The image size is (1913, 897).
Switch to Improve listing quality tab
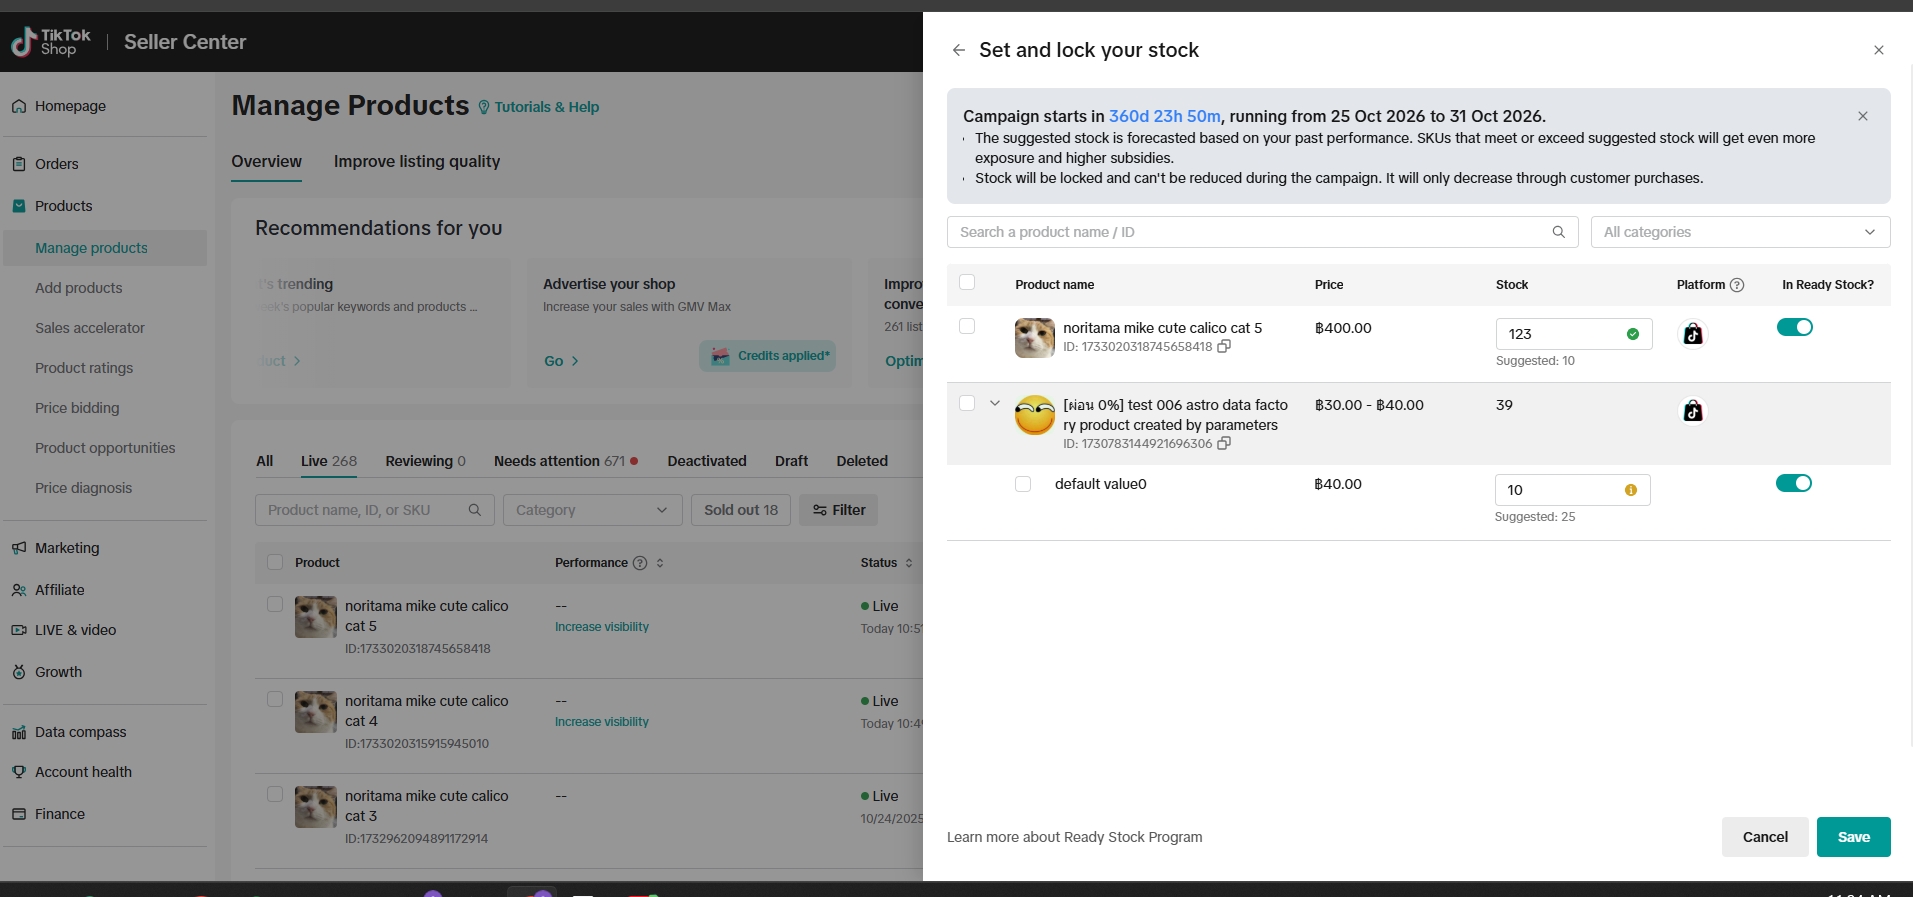[x=416, y=162]
